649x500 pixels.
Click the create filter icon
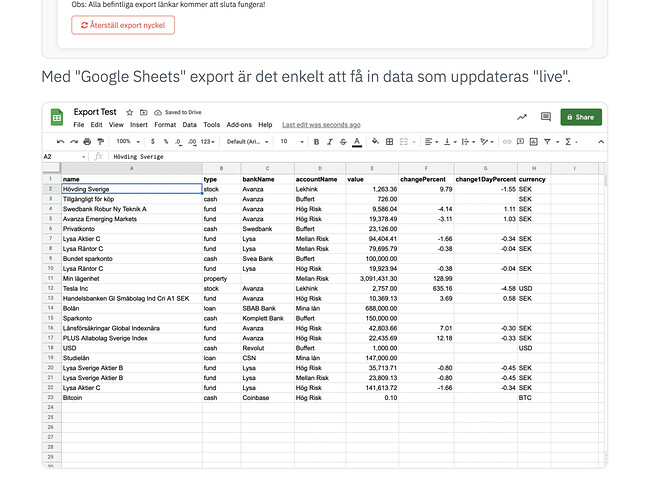547,142
